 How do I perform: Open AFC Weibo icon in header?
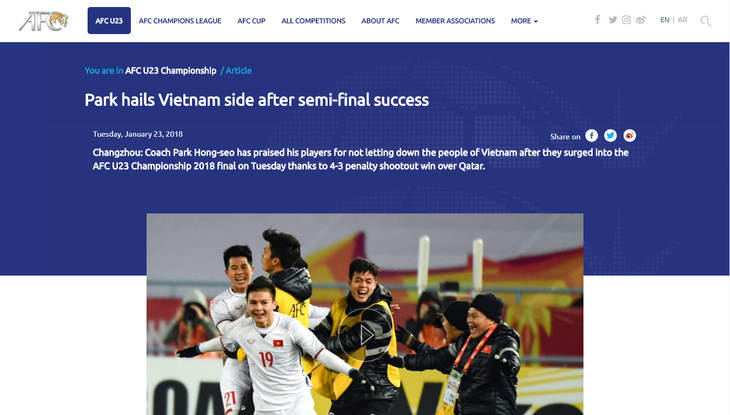tap(641, 20)
